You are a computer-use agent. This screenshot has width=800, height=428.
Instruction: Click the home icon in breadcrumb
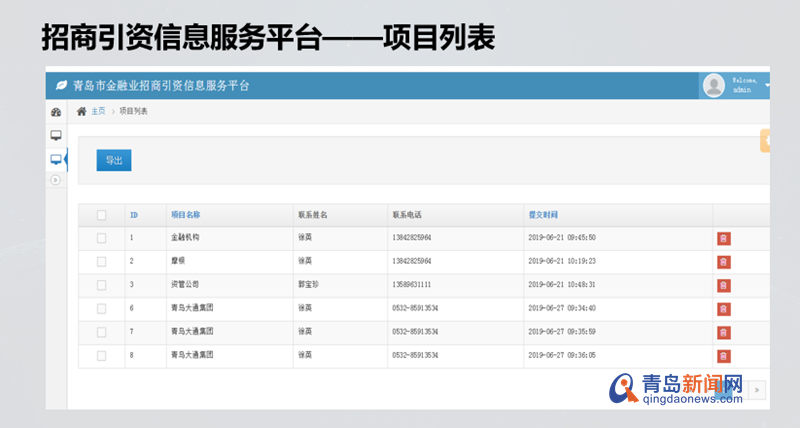coord(82,111)
